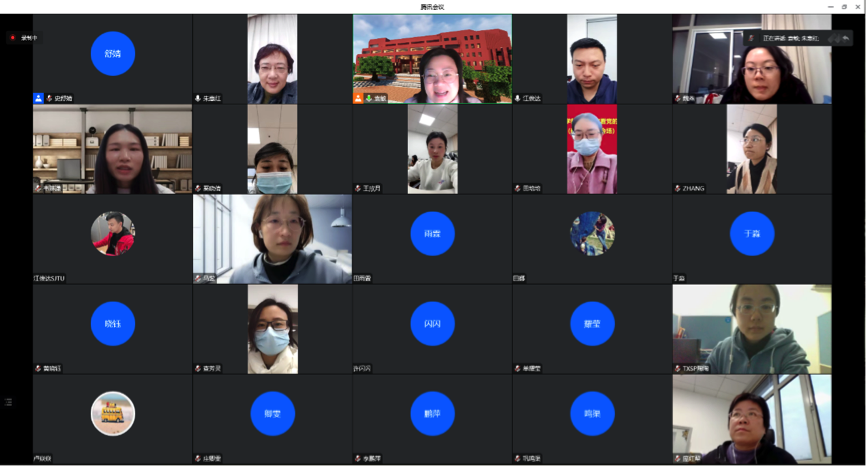Click the muted mic icon beside TJGP

tap(678, 368)
